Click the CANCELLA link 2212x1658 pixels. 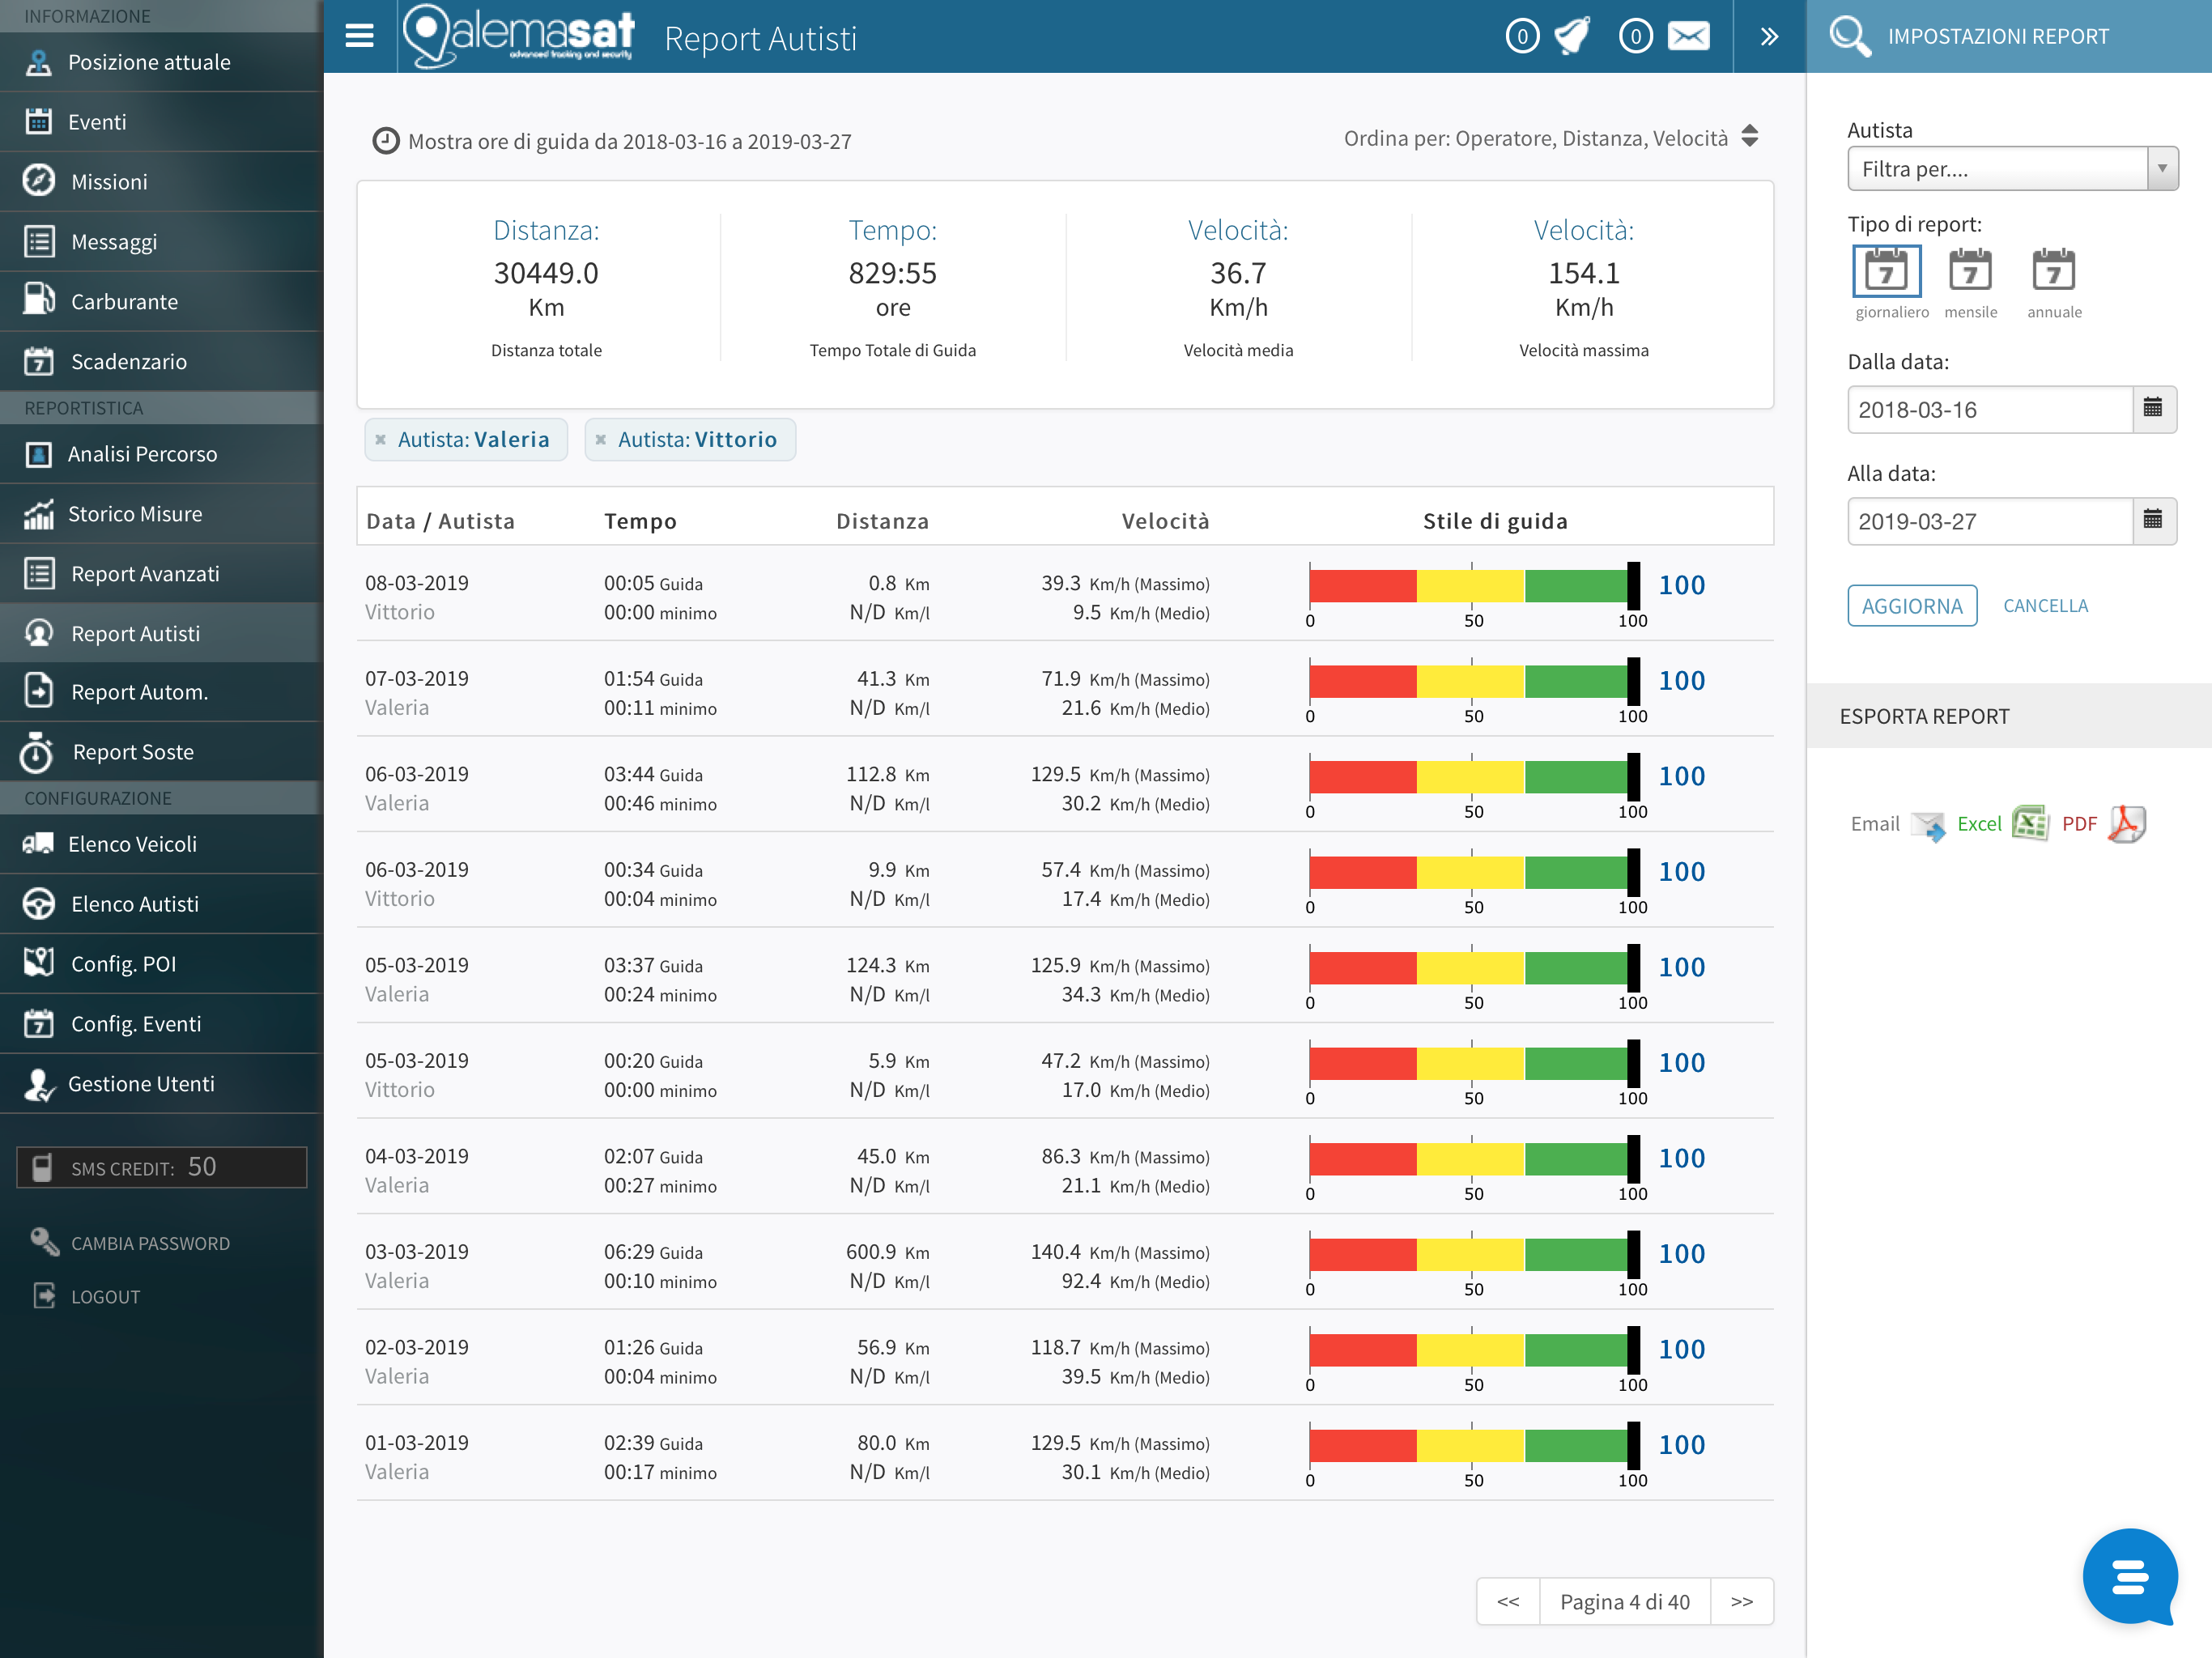click(x=2045, y=606)
